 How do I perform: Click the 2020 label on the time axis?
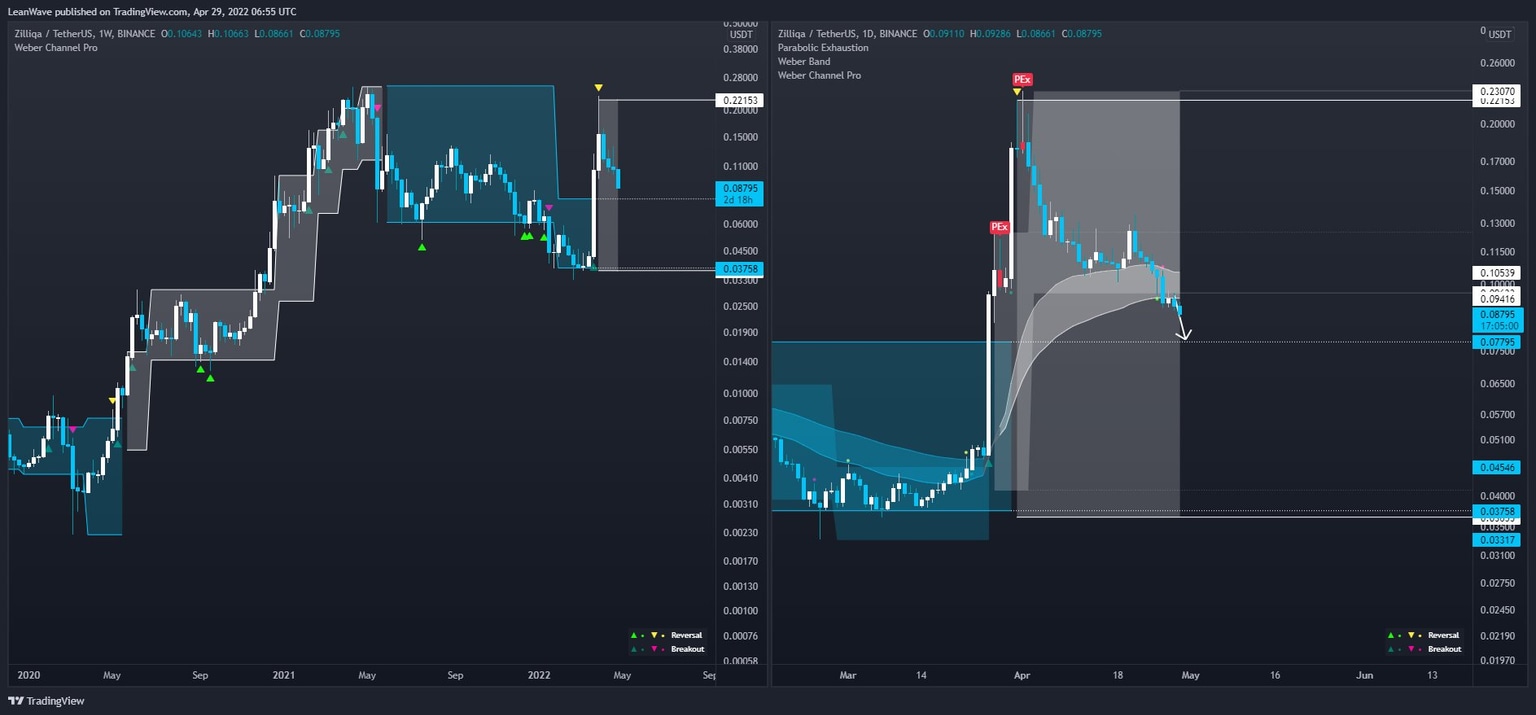click(x=28, y=675)
